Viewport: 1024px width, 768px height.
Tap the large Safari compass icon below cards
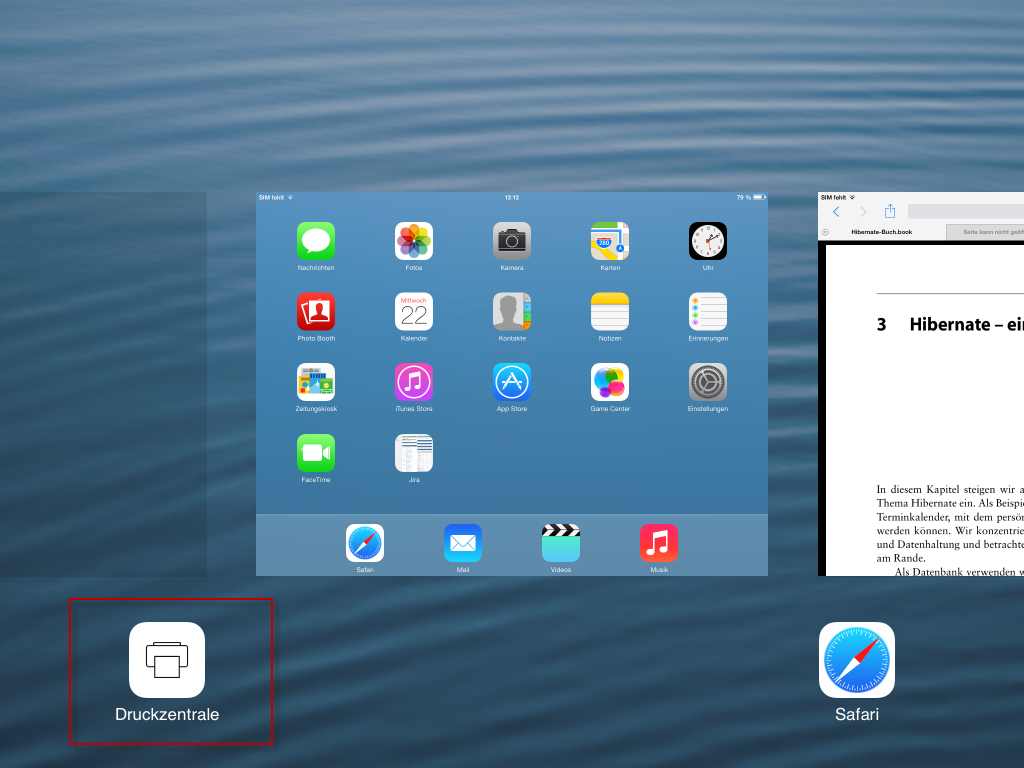point(857,660)
